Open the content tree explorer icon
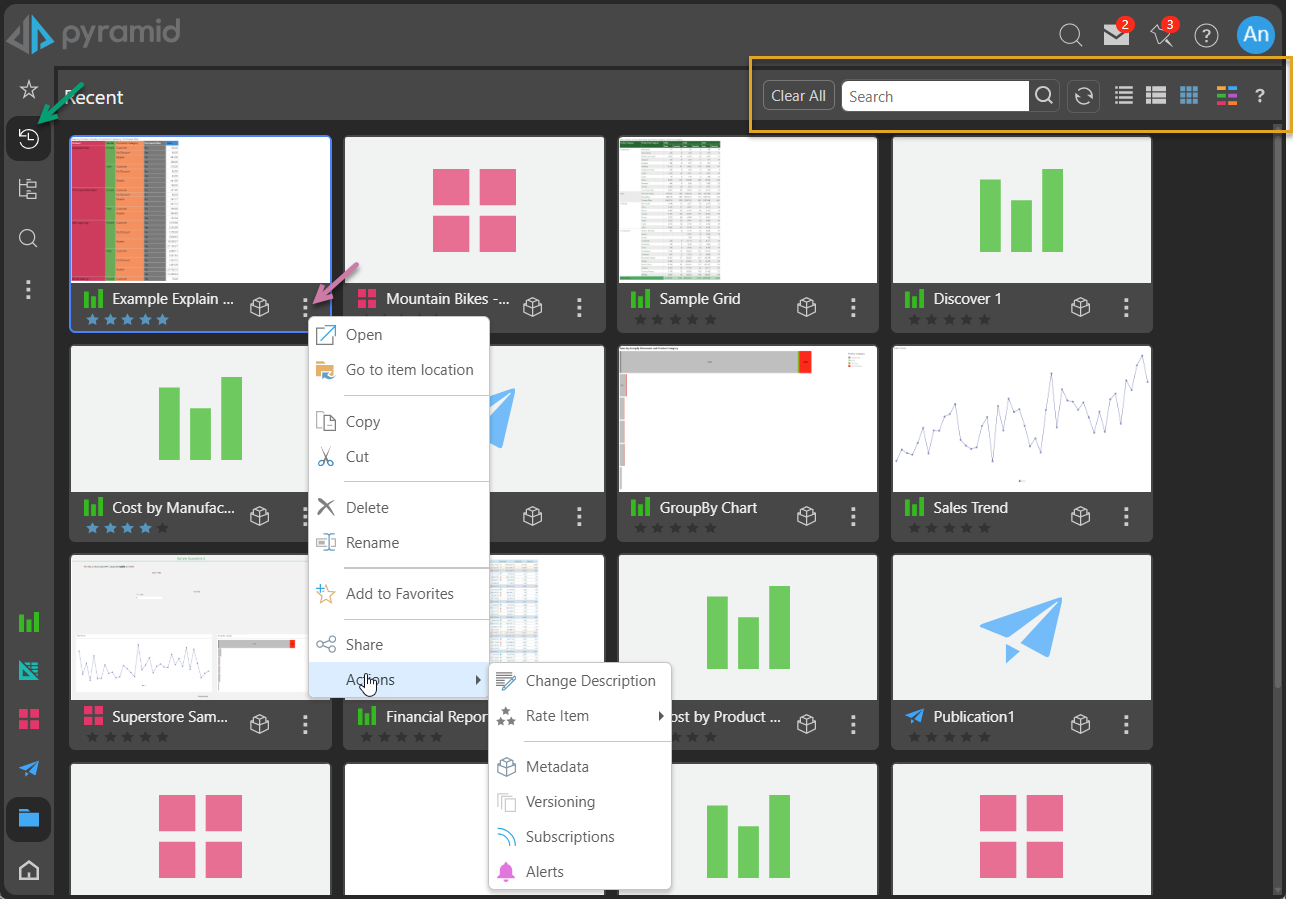The width and height of the screenshot is (1293, 899). 28,189
